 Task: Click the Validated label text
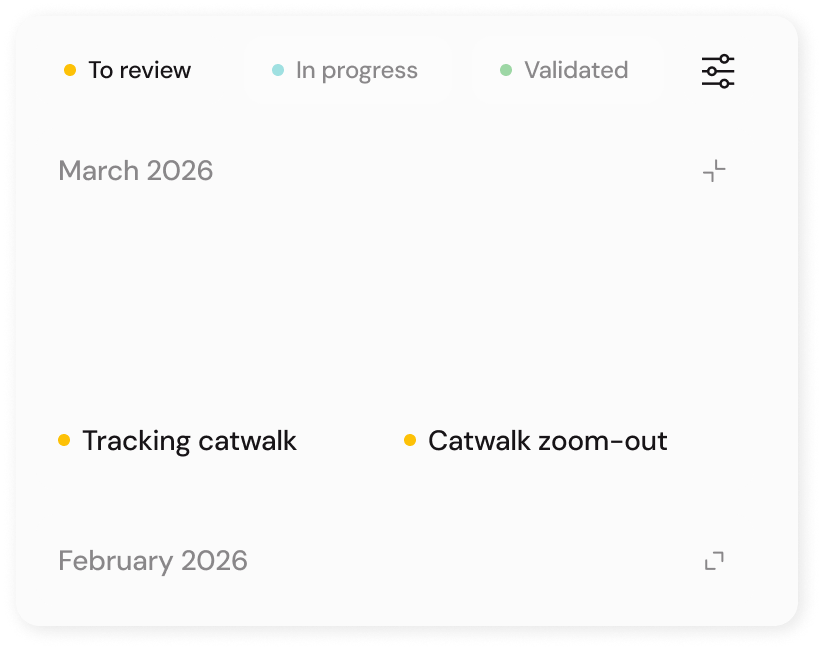coord(576,71)
